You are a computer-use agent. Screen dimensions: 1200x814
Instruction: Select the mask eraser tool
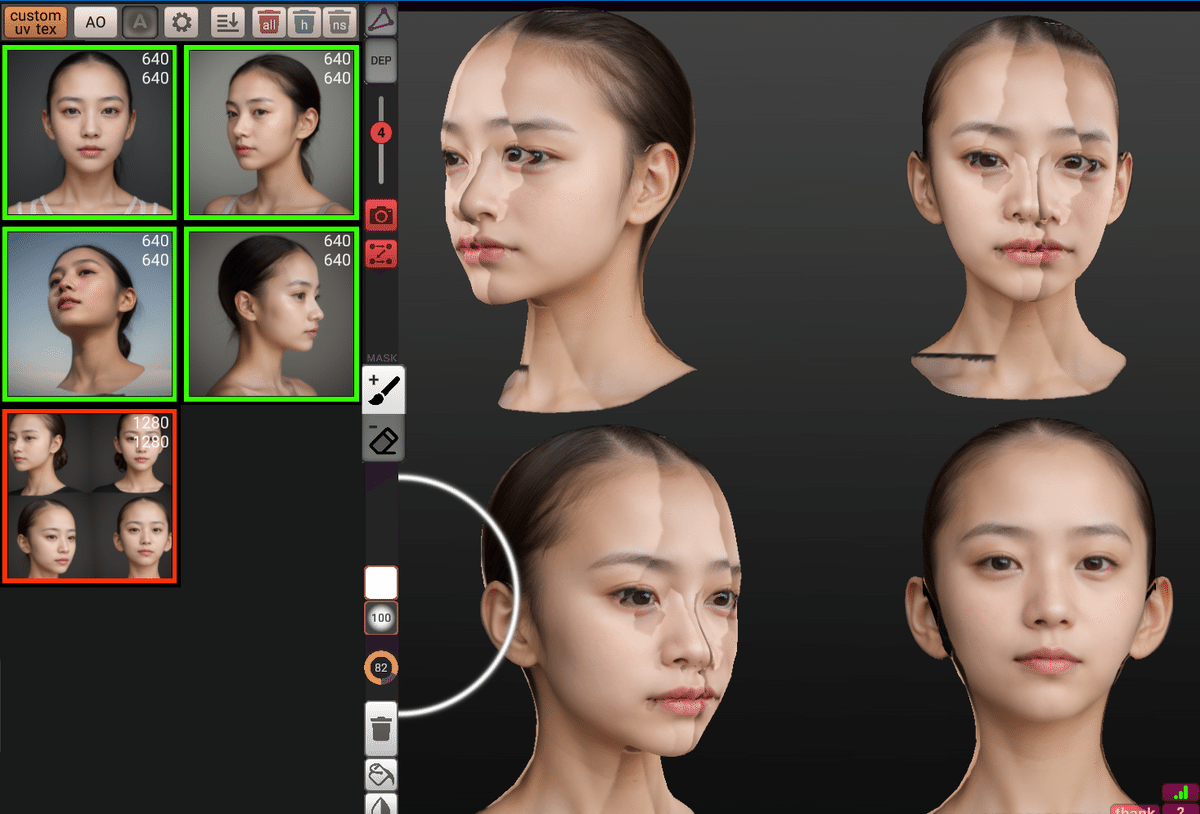(x=381, y=439)
